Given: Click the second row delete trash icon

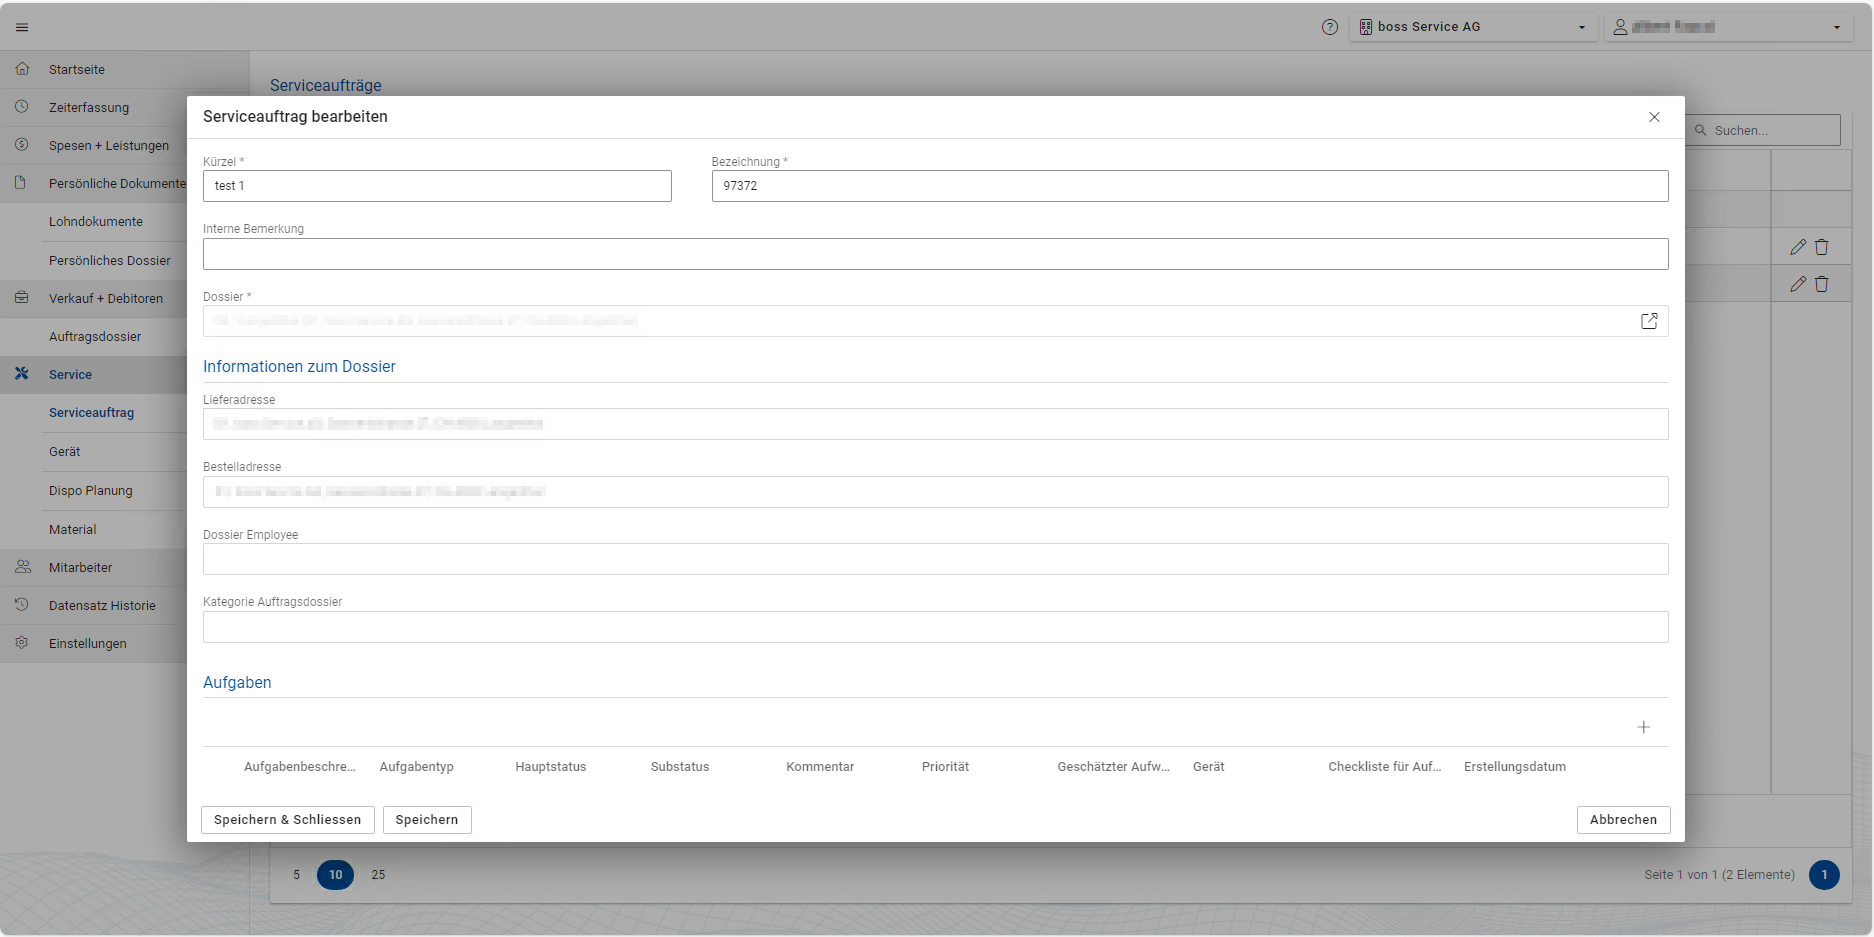Looking at the screenshot, I should point(1822,284).
